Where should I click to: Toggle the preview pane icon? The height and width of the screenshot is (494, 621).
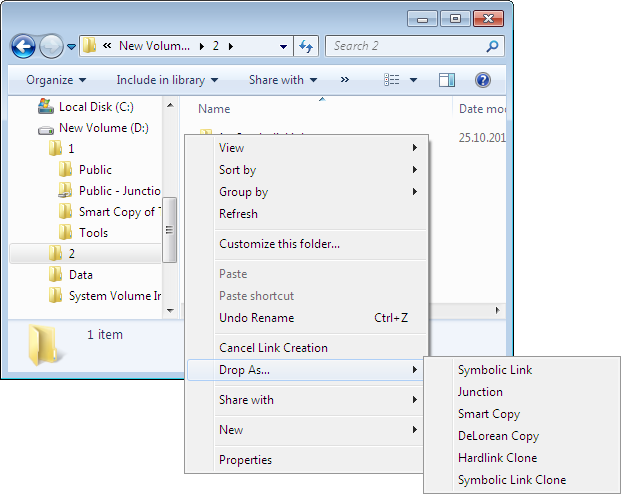[x=447, y=80]
